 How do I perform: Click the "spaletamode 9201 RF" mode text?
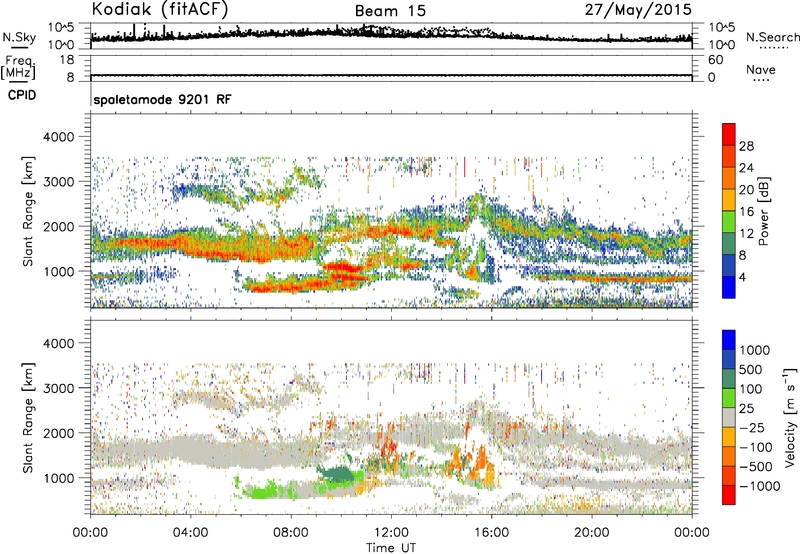pos(162,99)
